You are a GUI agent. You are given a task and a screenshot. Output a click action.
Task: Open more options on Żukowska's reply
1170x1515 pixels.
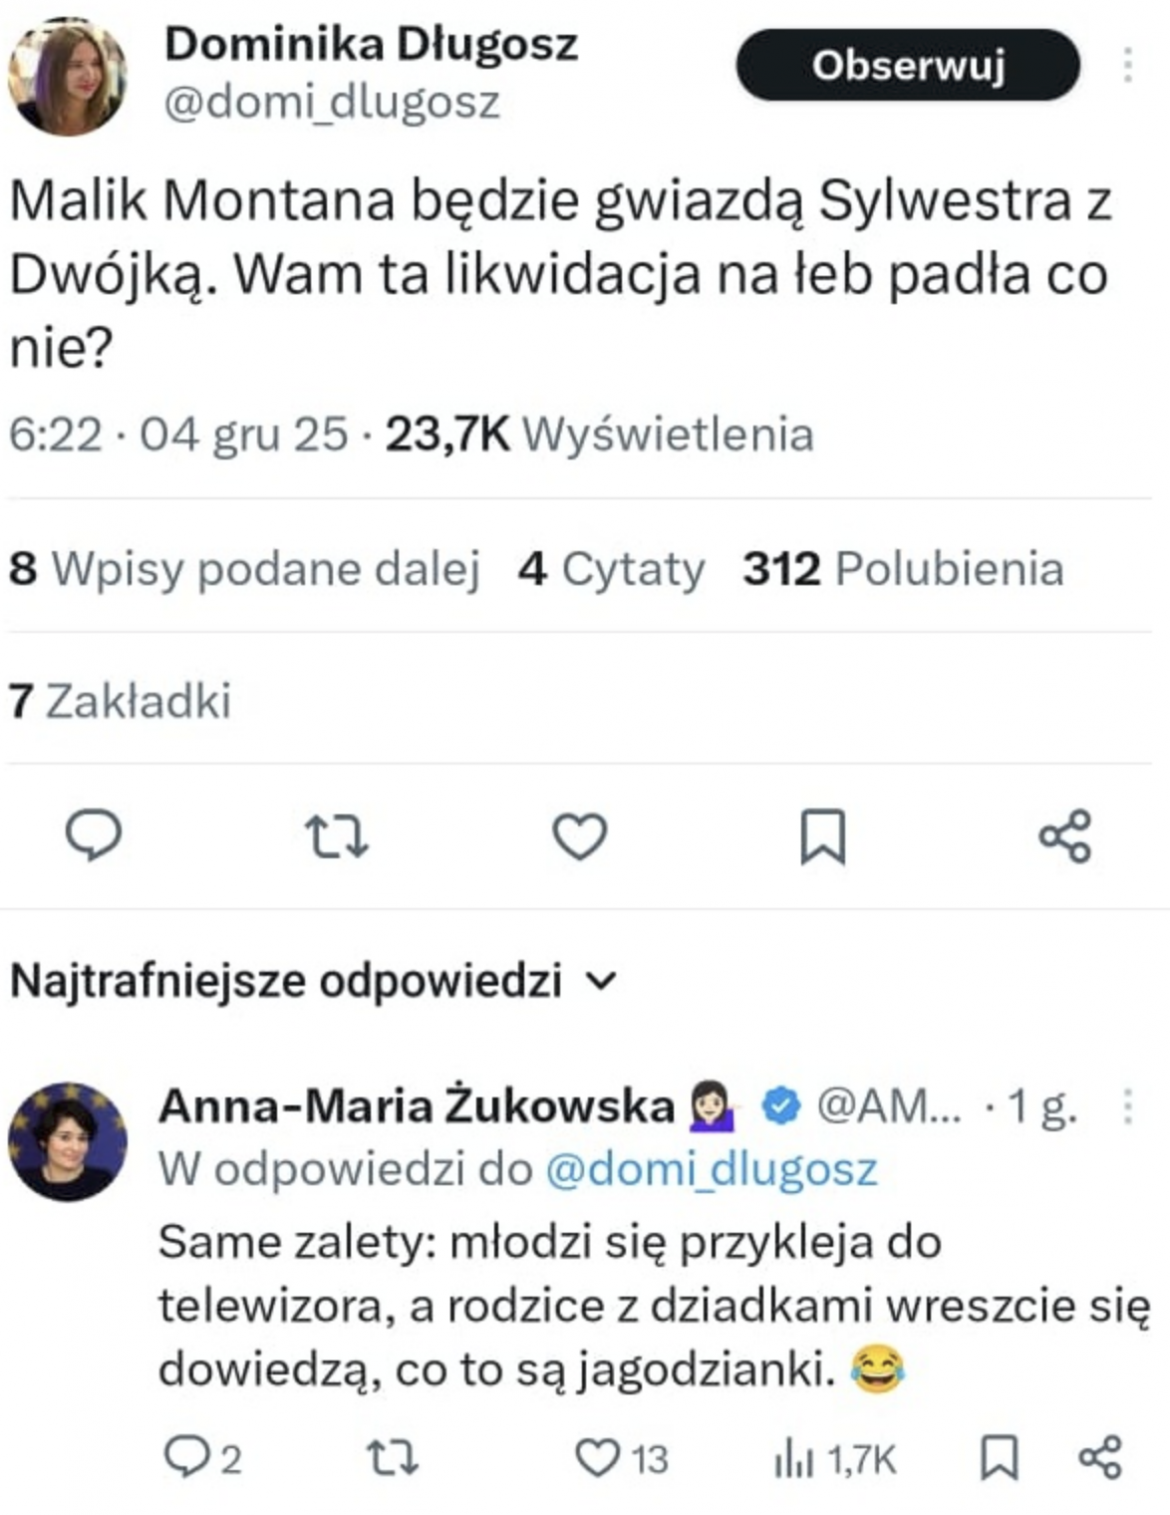[x=1128, y=1106]
